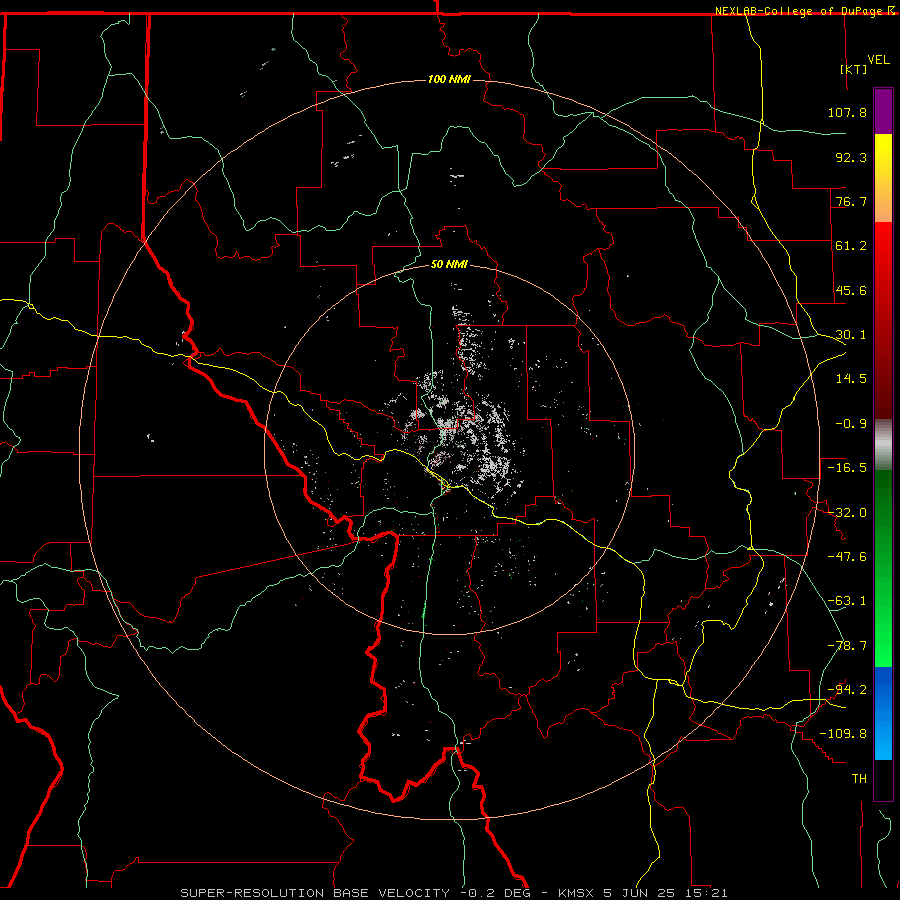900x900 pixels.
Task: Click the VEL legend title
Action: 878,60
